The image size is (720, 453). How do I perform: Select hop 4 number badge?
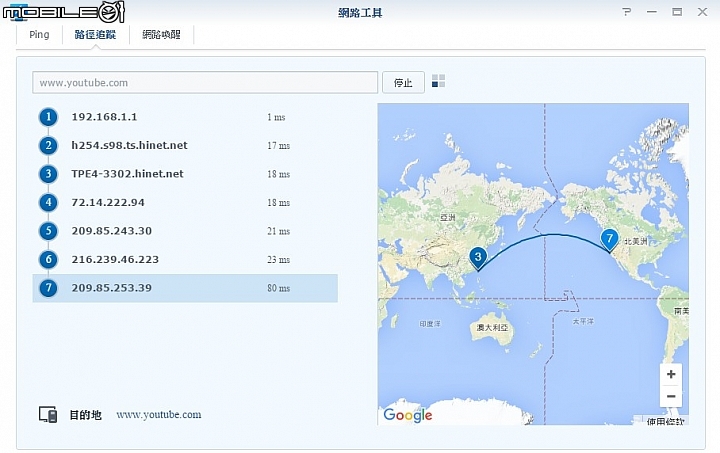point(48,202)
